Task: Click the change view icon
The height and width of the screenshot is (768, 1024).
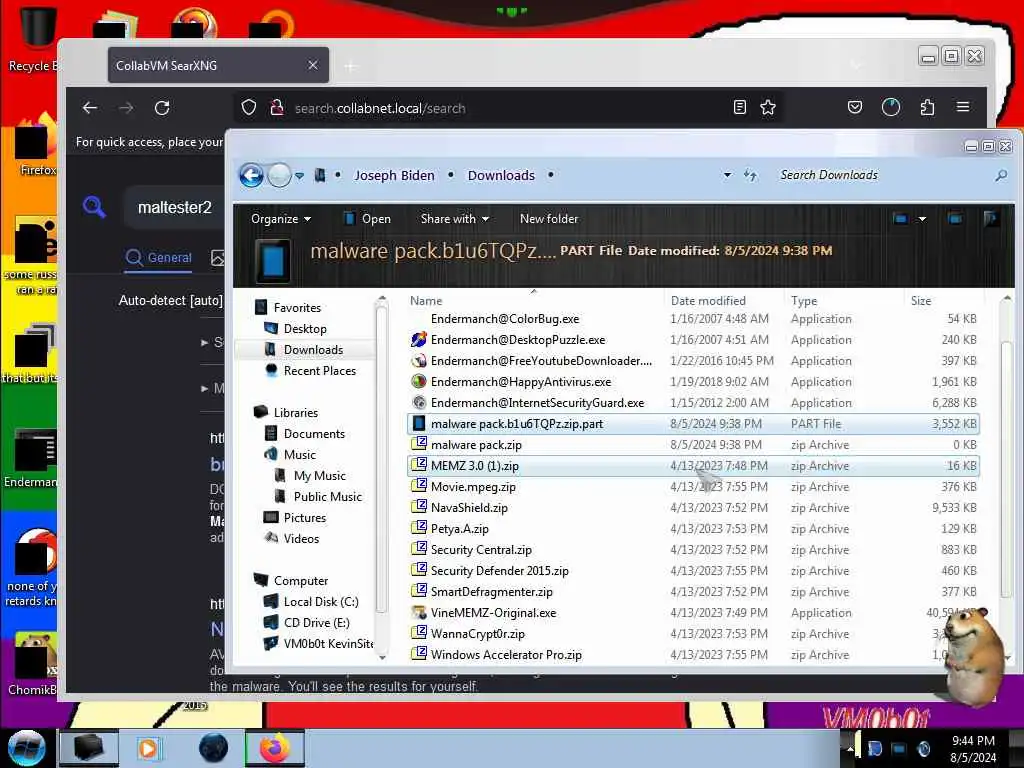Action: (x=901, y=219)
